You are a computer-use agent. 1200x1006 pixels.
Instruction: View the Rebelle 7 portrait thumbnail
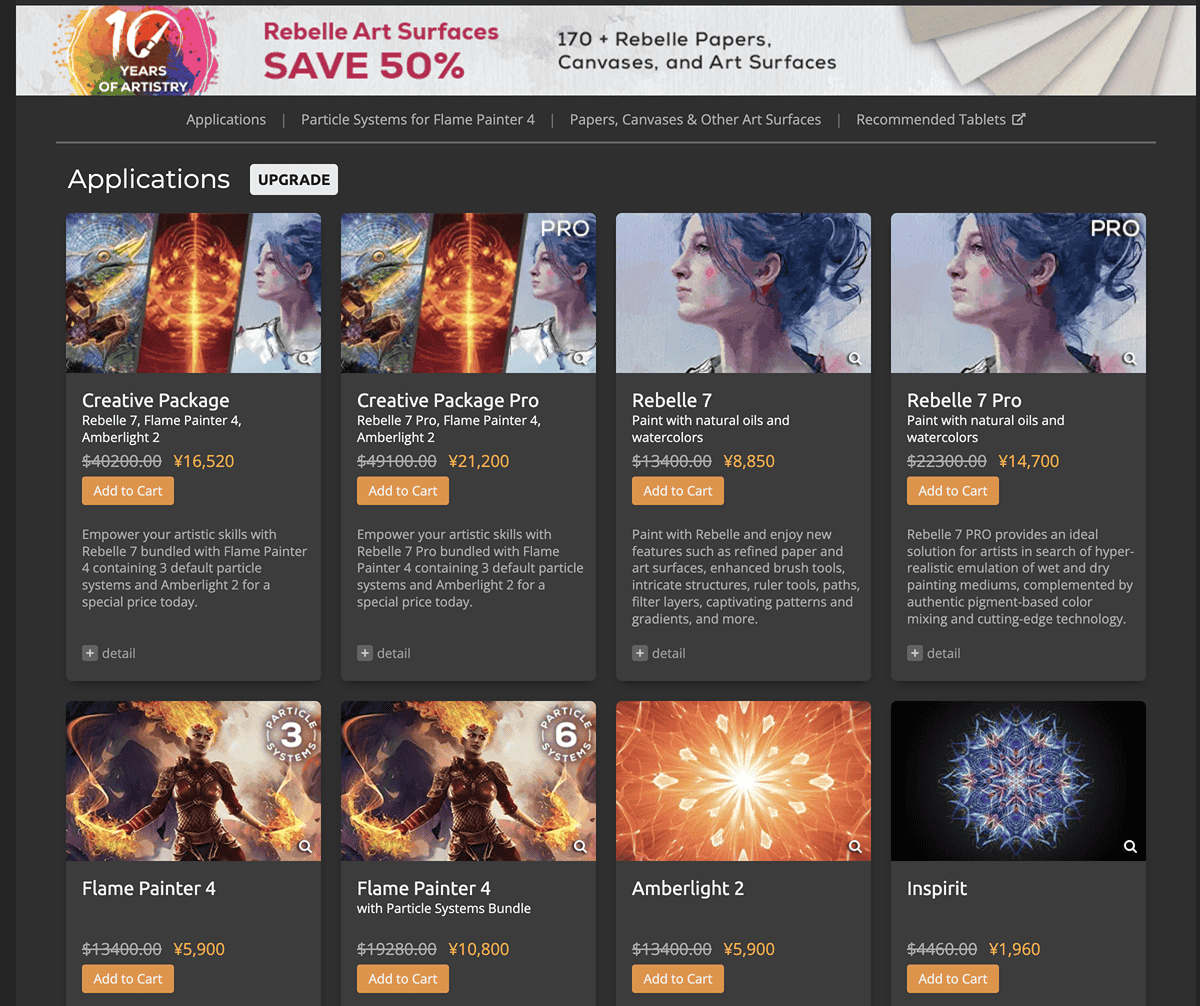(743, 293)
